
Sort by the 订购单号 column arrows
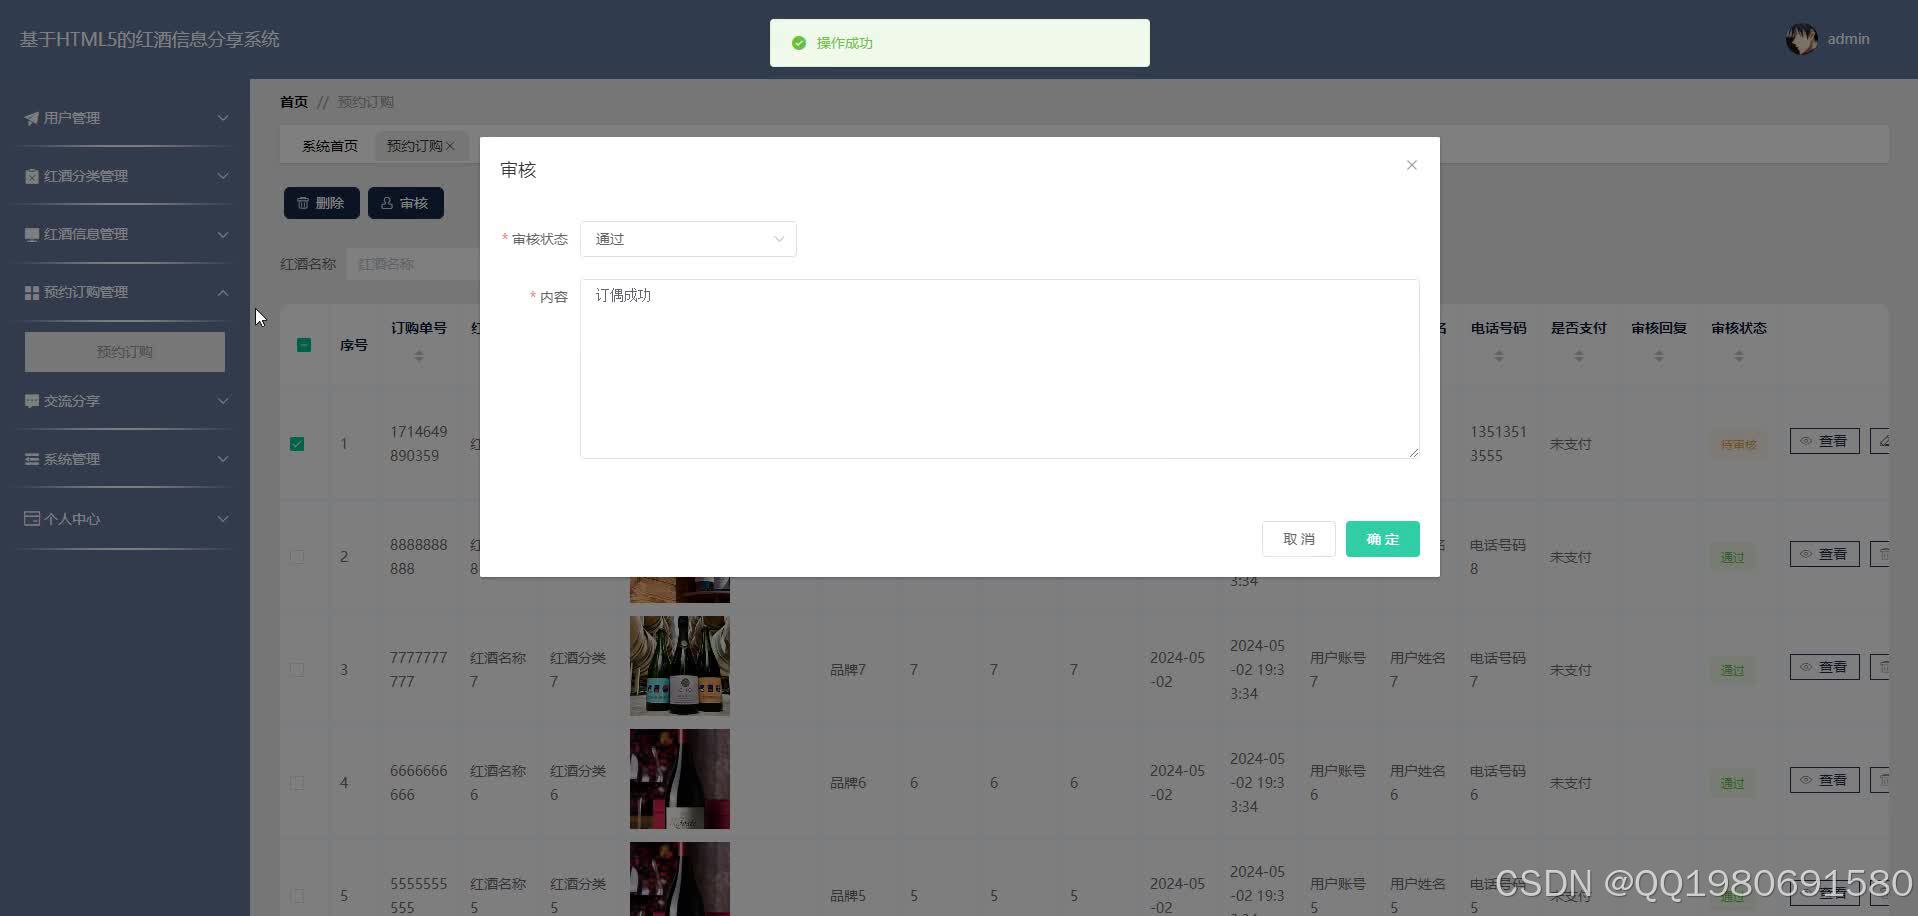click(x=419, y=356)
